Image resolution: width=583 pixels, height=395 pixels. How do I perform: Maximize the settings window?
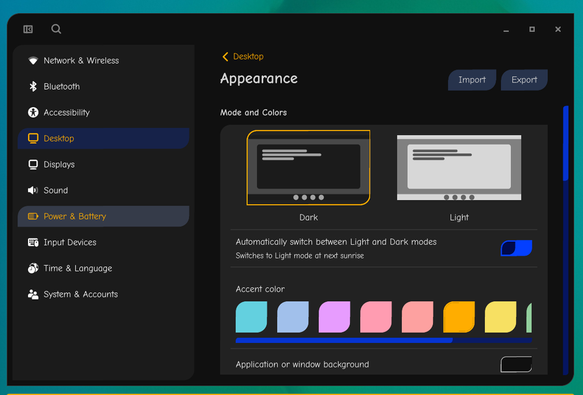coord(532,29)
